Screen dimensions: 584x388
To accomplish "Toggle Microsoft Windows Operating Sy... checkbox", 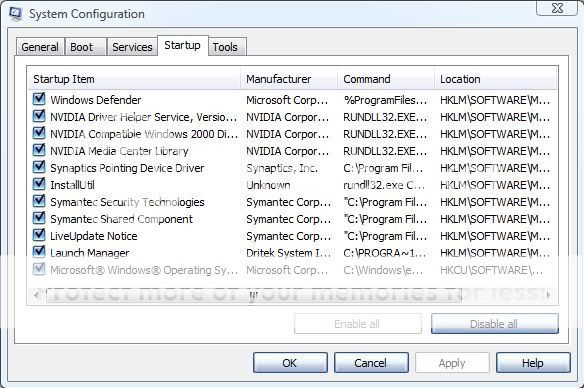I will click(x=39, y=269).
